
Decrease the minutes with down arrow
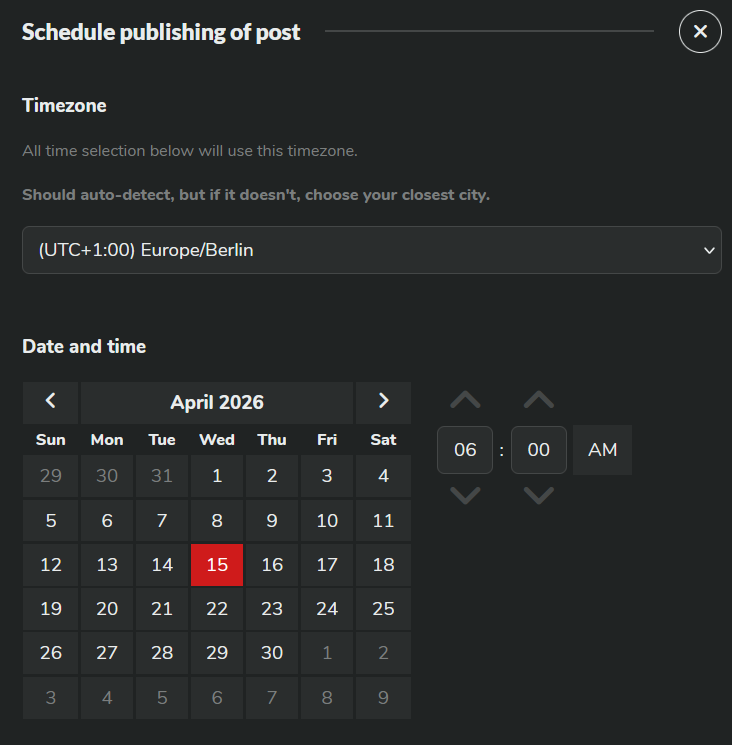click(539, 495)
